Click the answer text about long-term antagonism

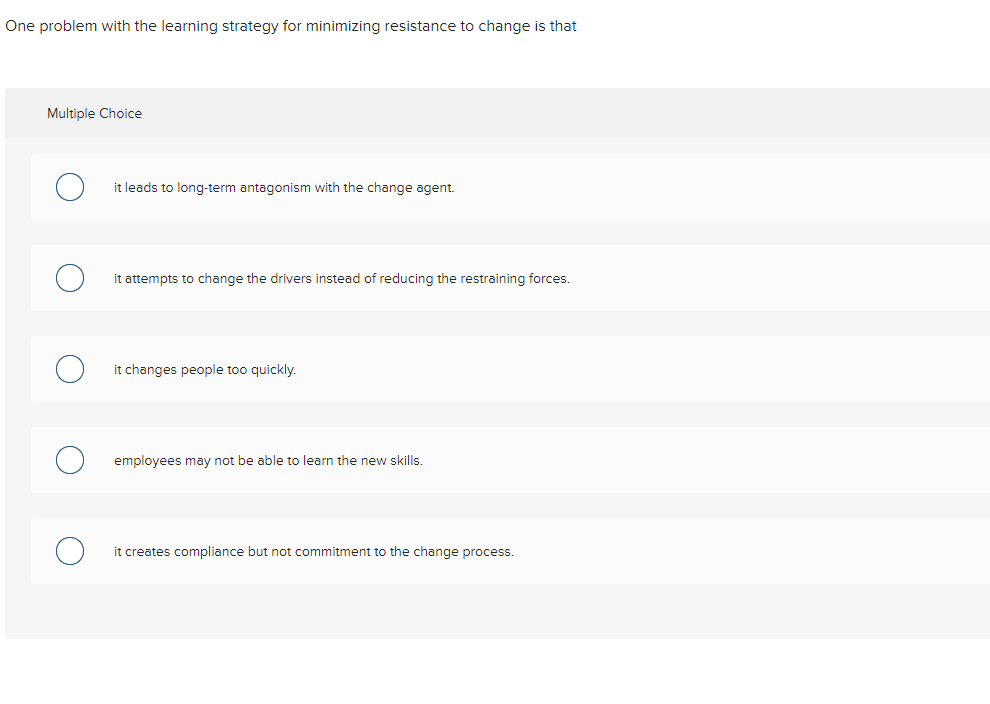pyautogui.click(x=284, y=187)
